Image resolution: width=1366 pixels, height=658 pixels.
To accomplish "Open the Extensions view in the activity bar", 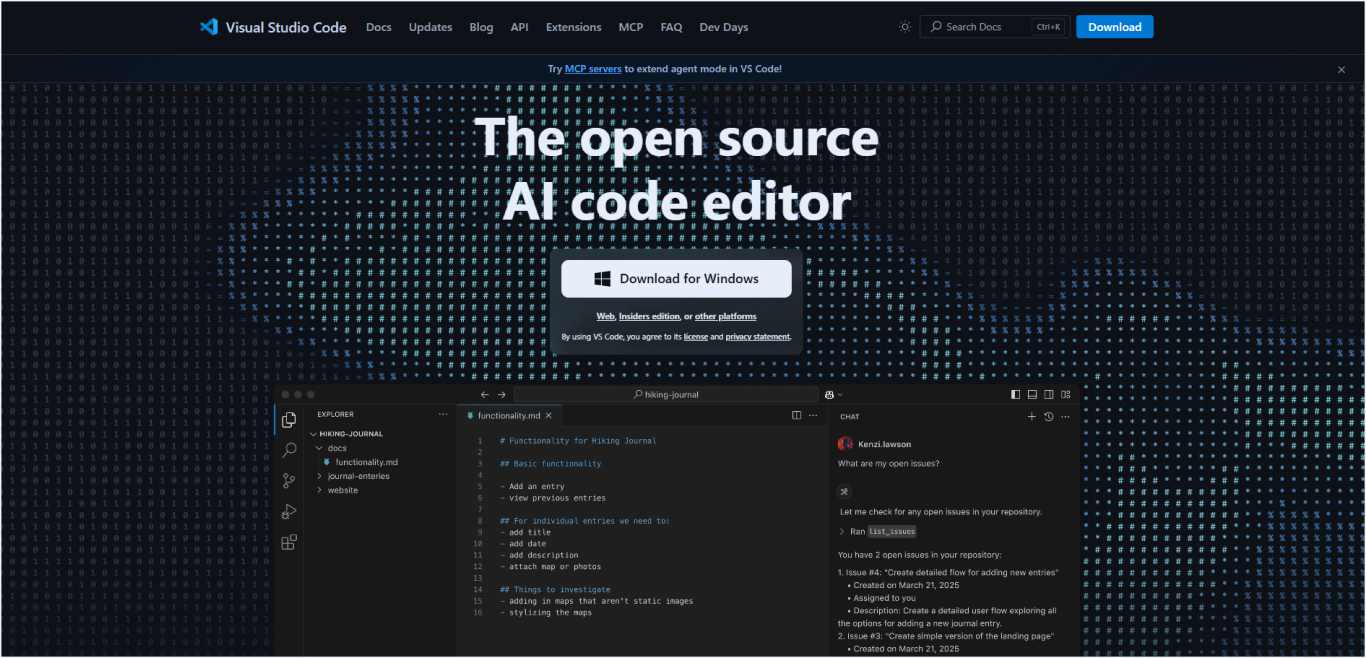I will click(x=289, y=541).
